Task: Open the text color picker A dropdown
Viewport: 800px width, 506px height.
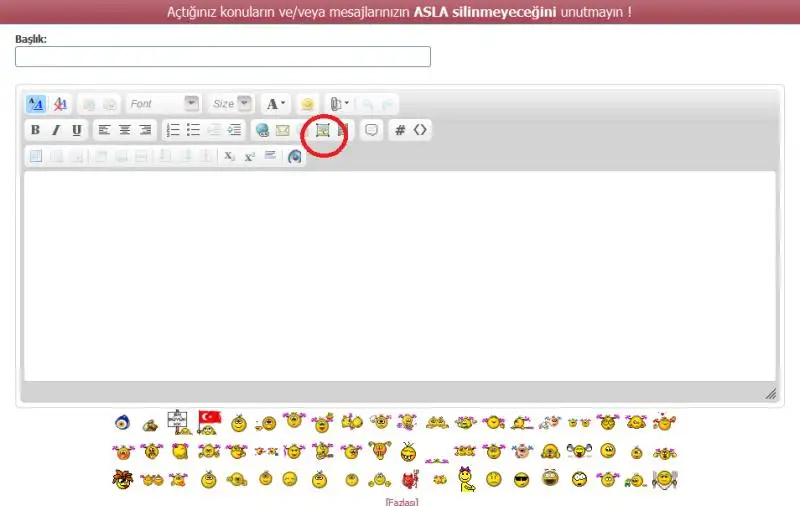Action: coord(275,104)
